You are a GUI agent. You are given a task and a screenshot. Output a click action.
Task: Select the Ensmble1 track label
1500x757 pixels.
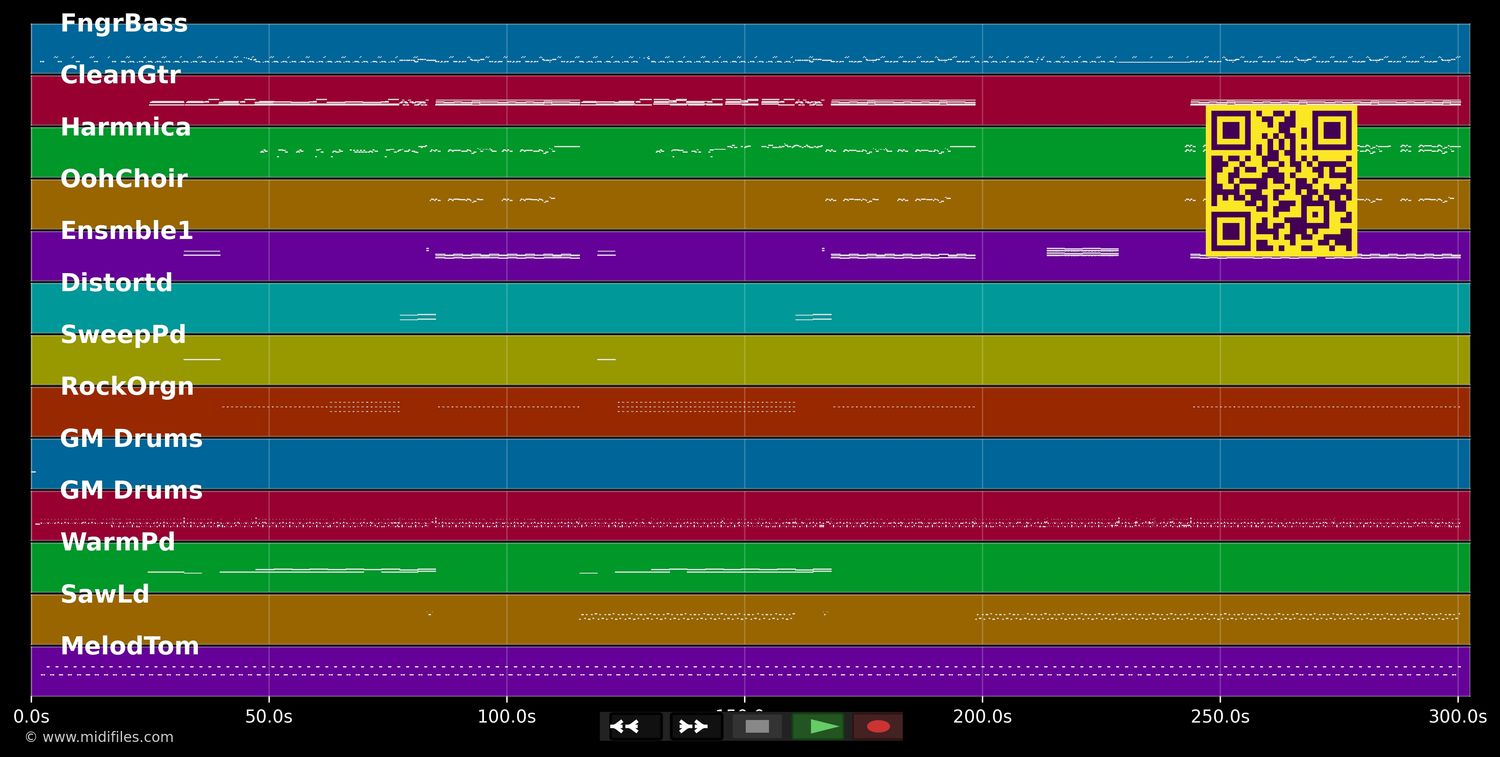click(x=126, y=232)
